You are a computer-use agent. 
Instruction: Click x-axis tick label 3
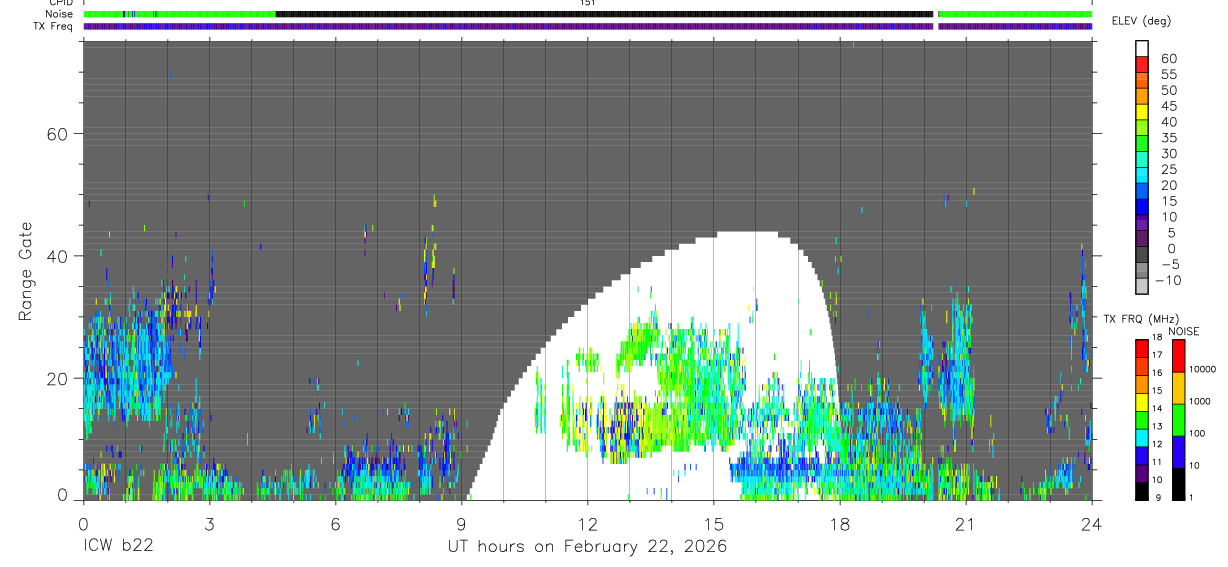tap(209, 524)
